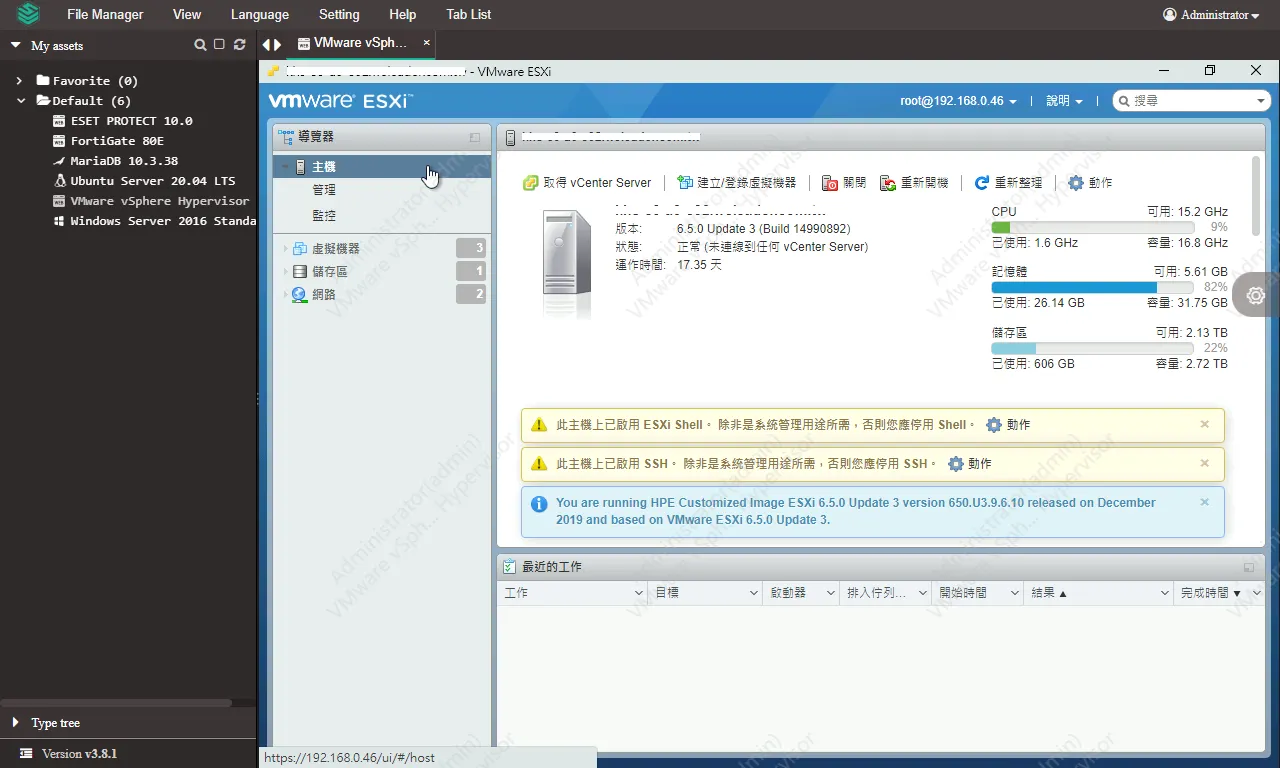
Task: Expand the Favorite (0) folder
Action: pos(20,81)
